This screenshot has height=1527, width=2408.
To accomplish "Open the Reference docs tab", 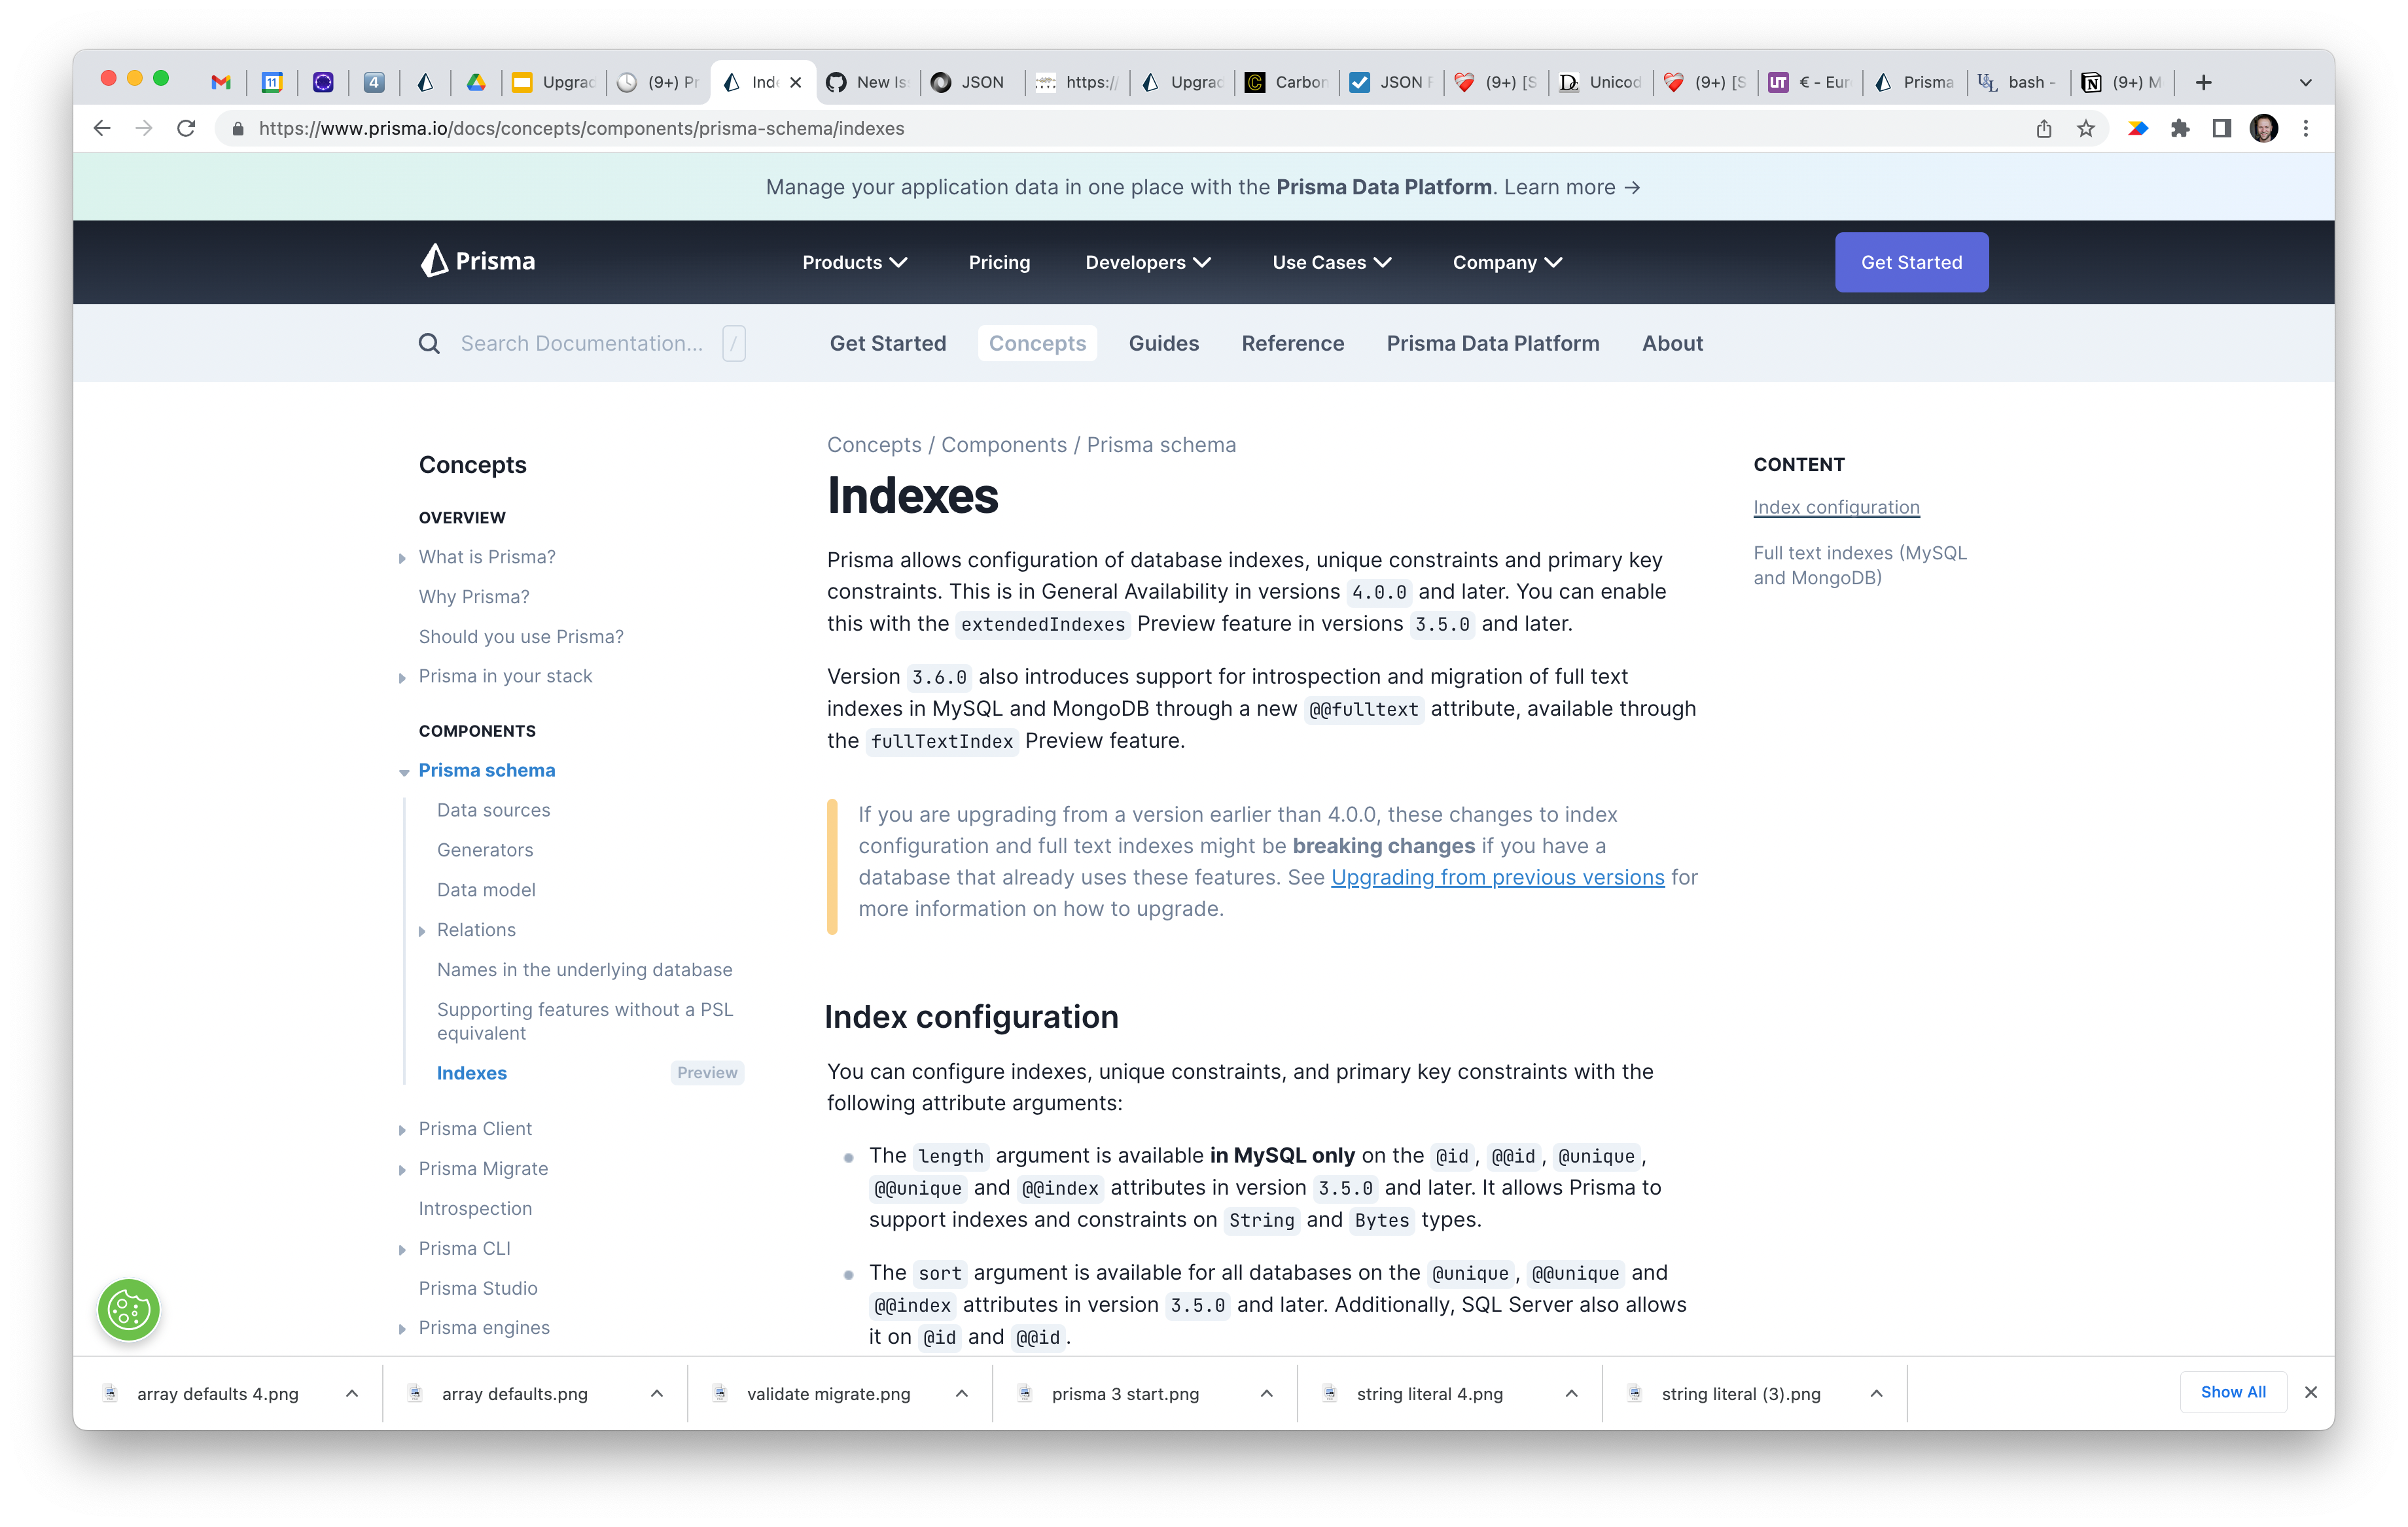I will (1292, 343).
